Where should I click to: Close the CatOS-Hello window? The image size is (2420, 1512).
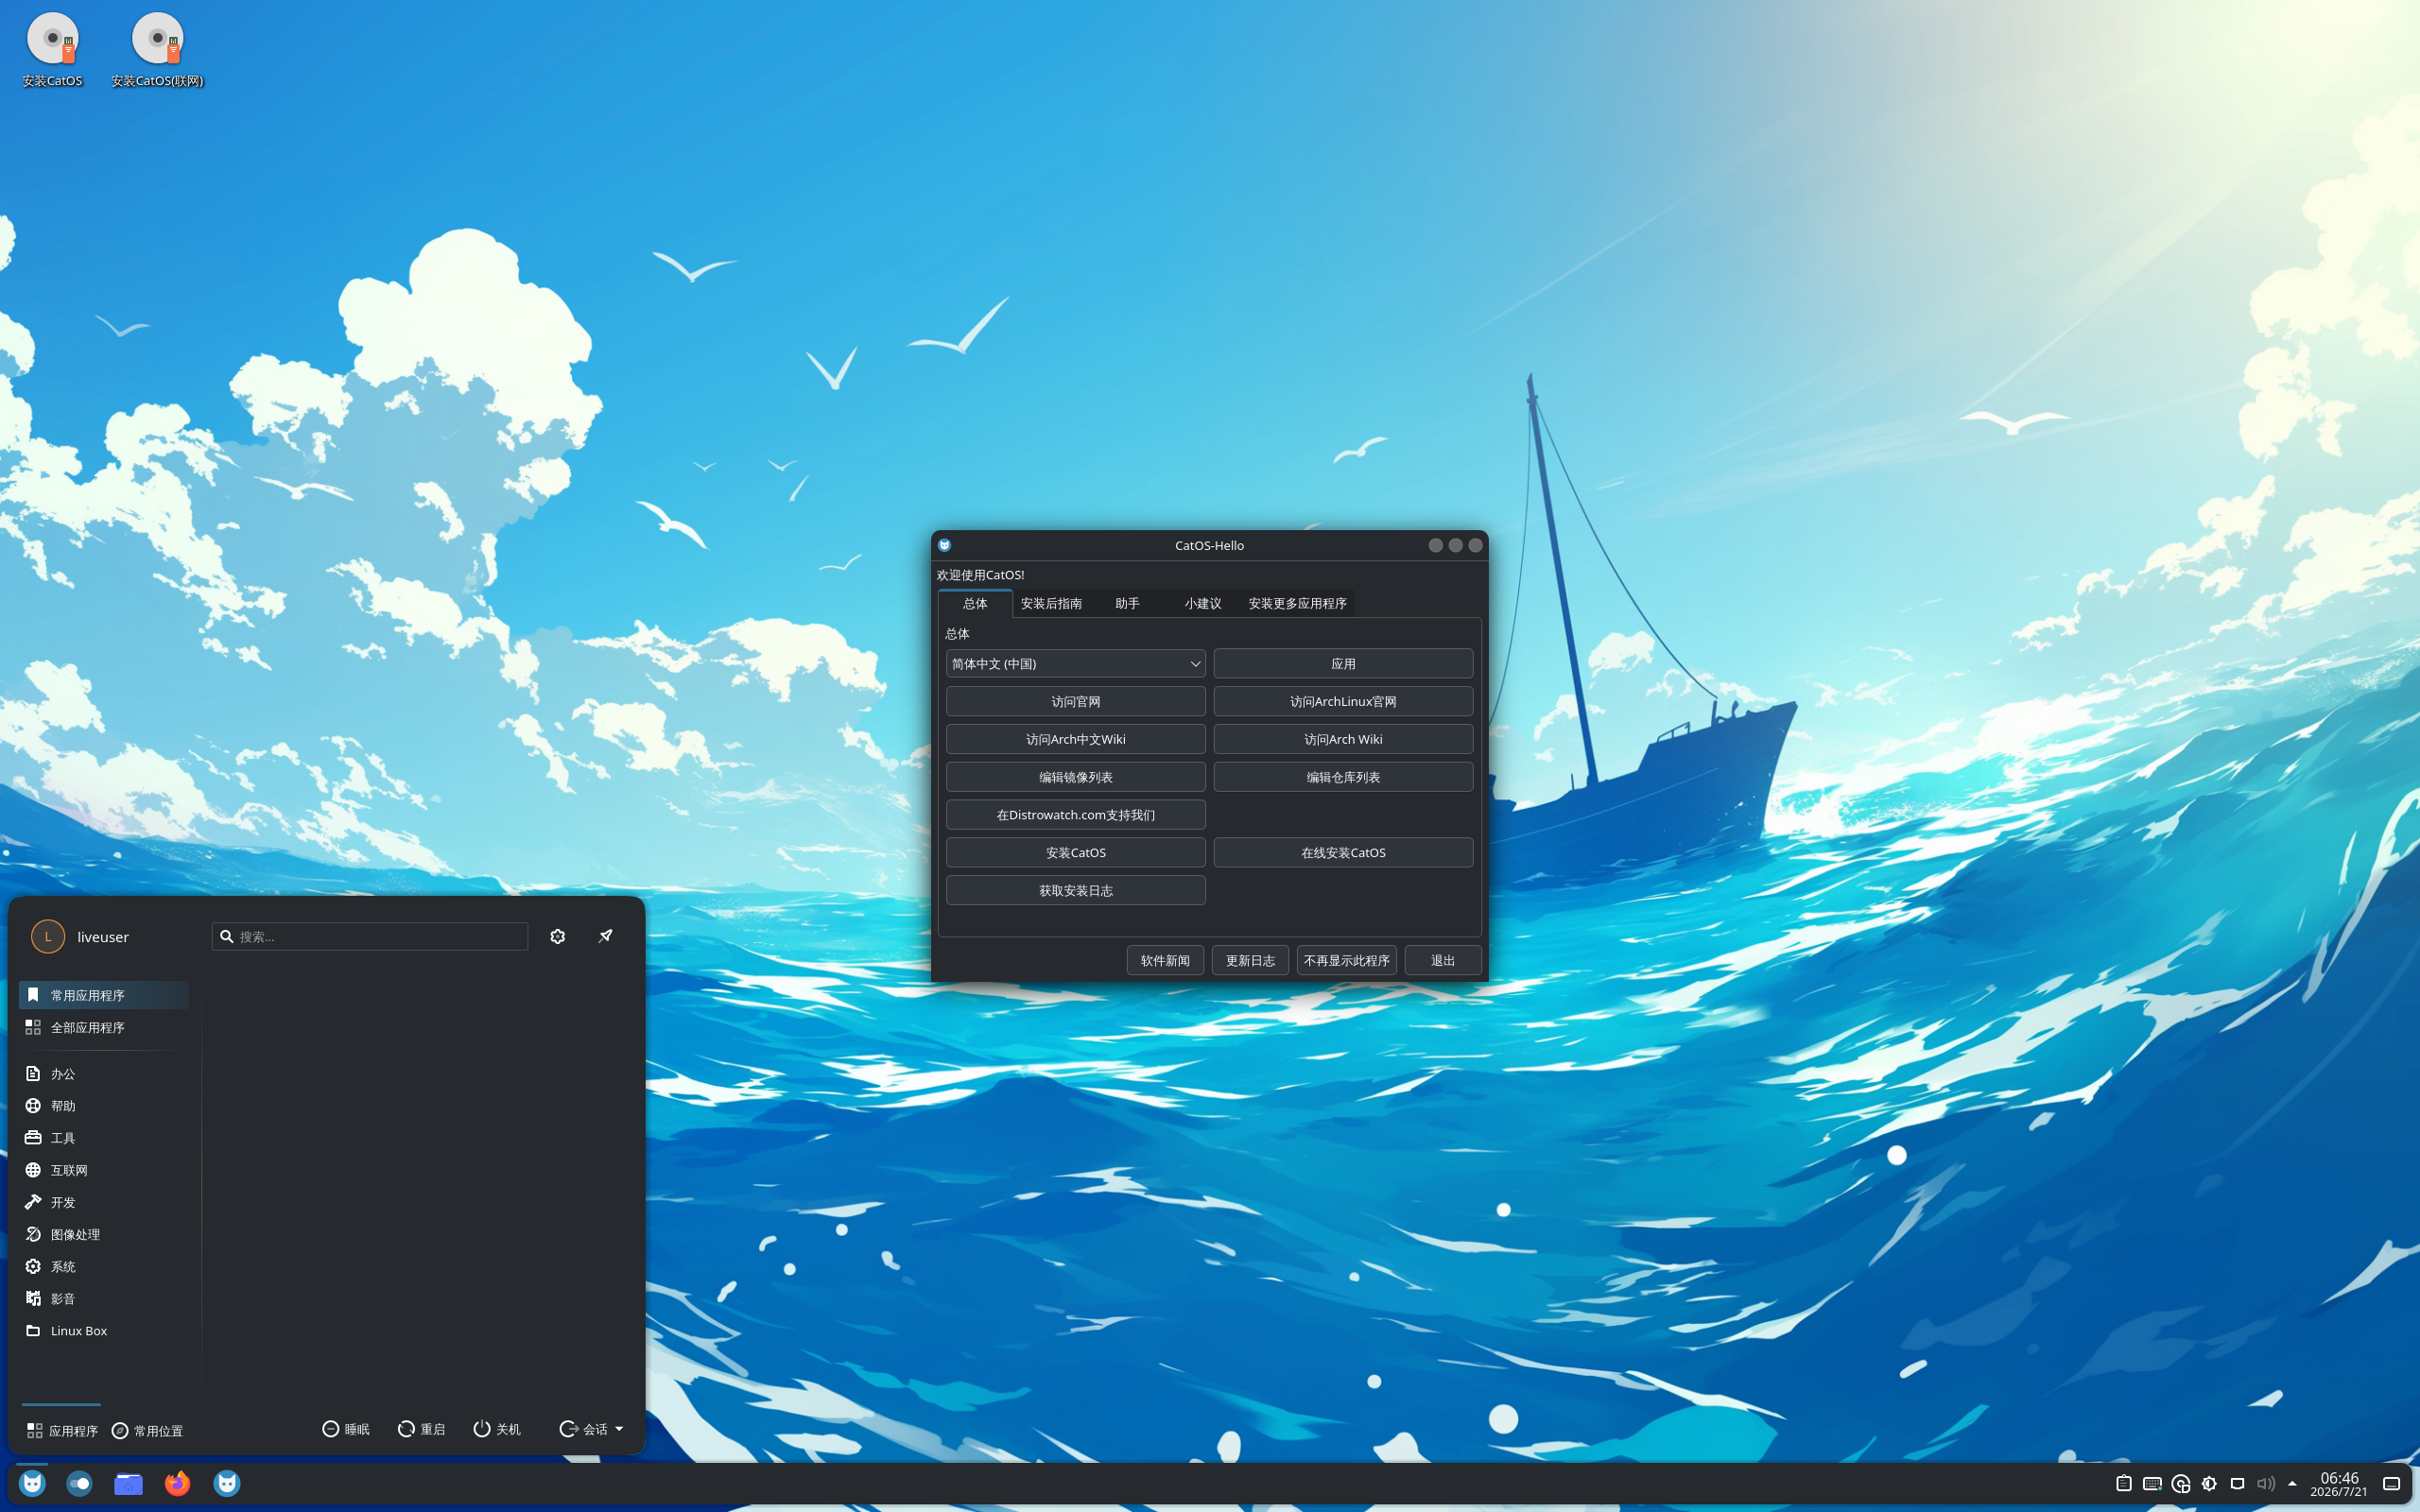[x=1475, y=545]
